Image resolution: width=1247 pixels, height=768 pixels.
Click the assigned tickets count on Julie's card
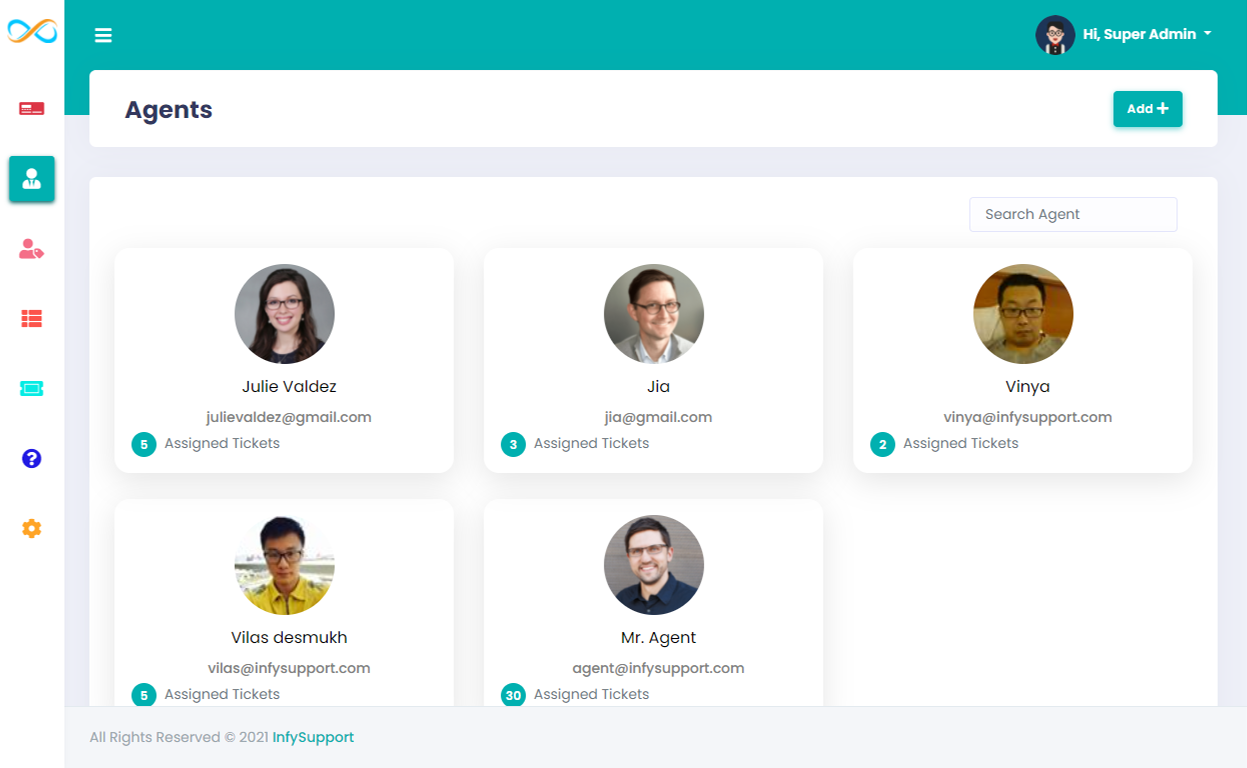[x=143, y=443]
